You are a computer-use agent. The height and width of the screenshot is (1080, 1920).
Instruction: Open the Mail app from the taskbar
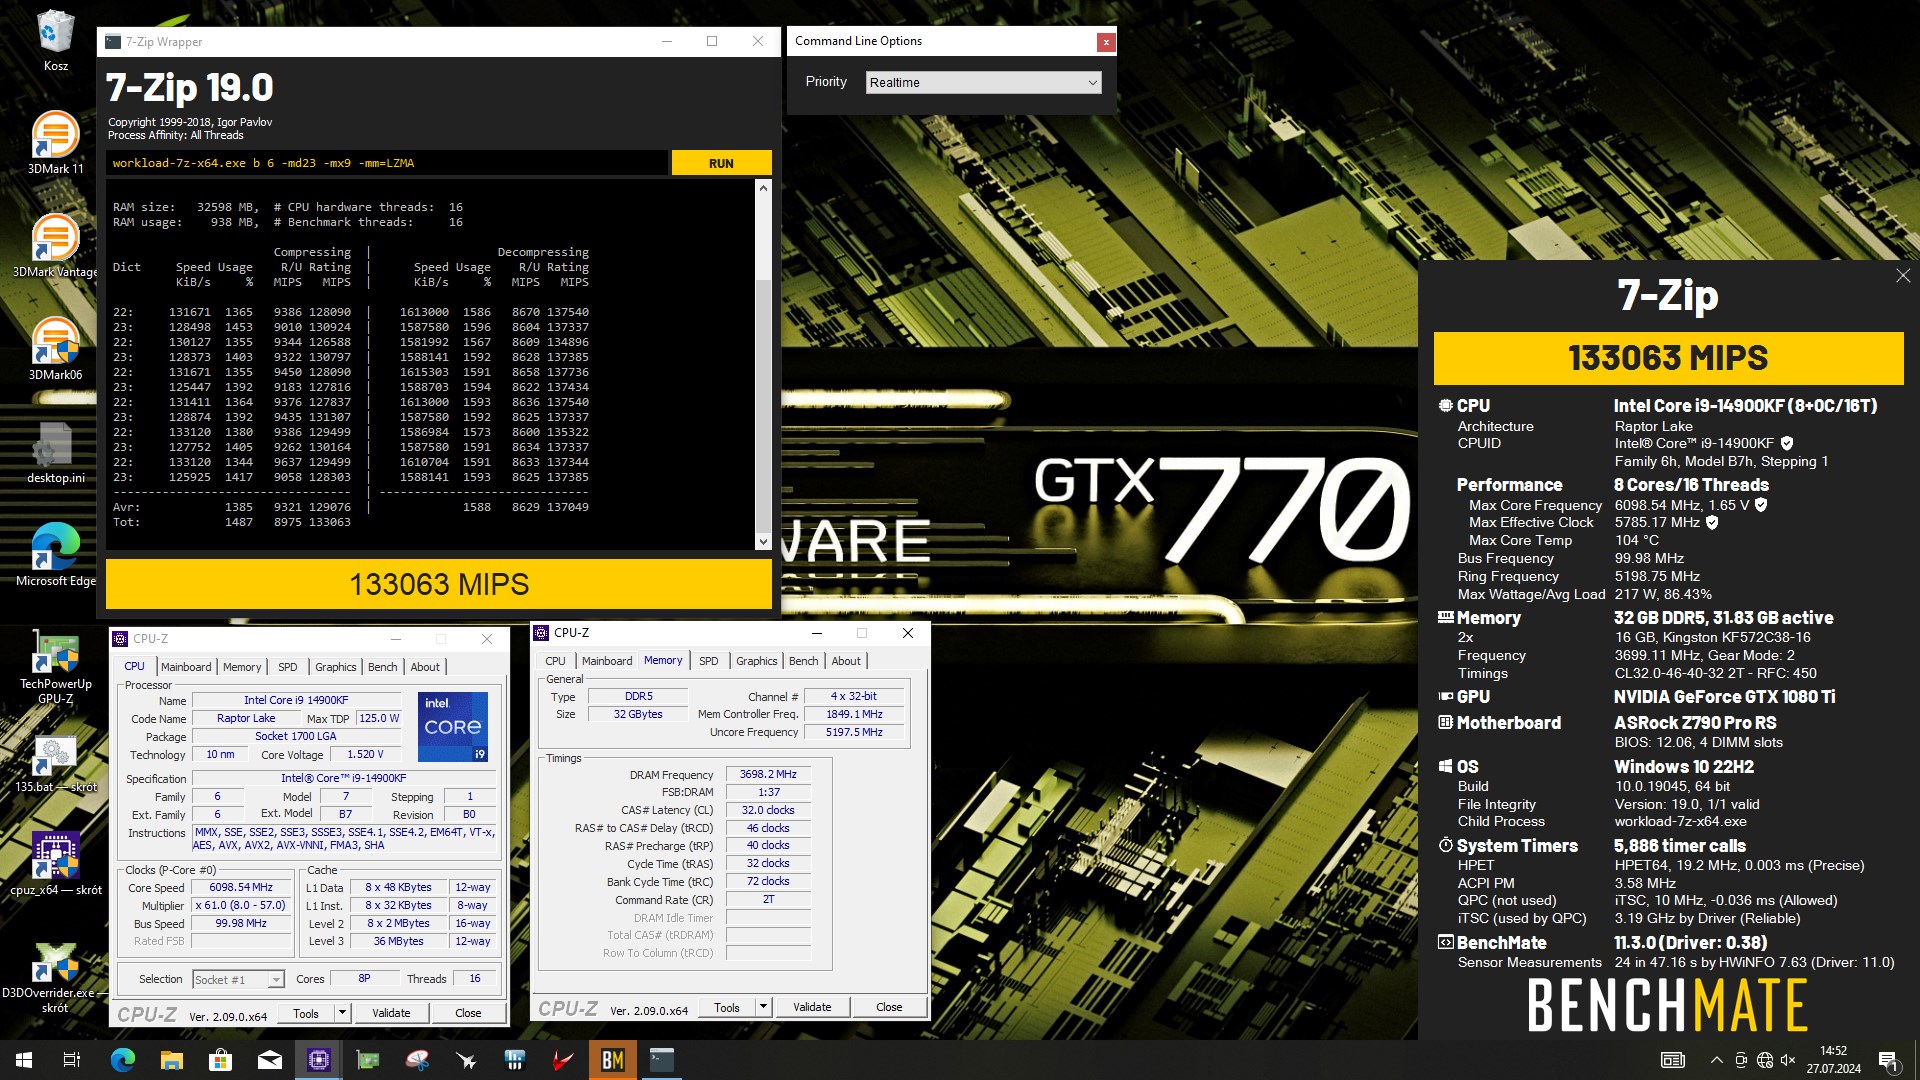[269, 1060]
